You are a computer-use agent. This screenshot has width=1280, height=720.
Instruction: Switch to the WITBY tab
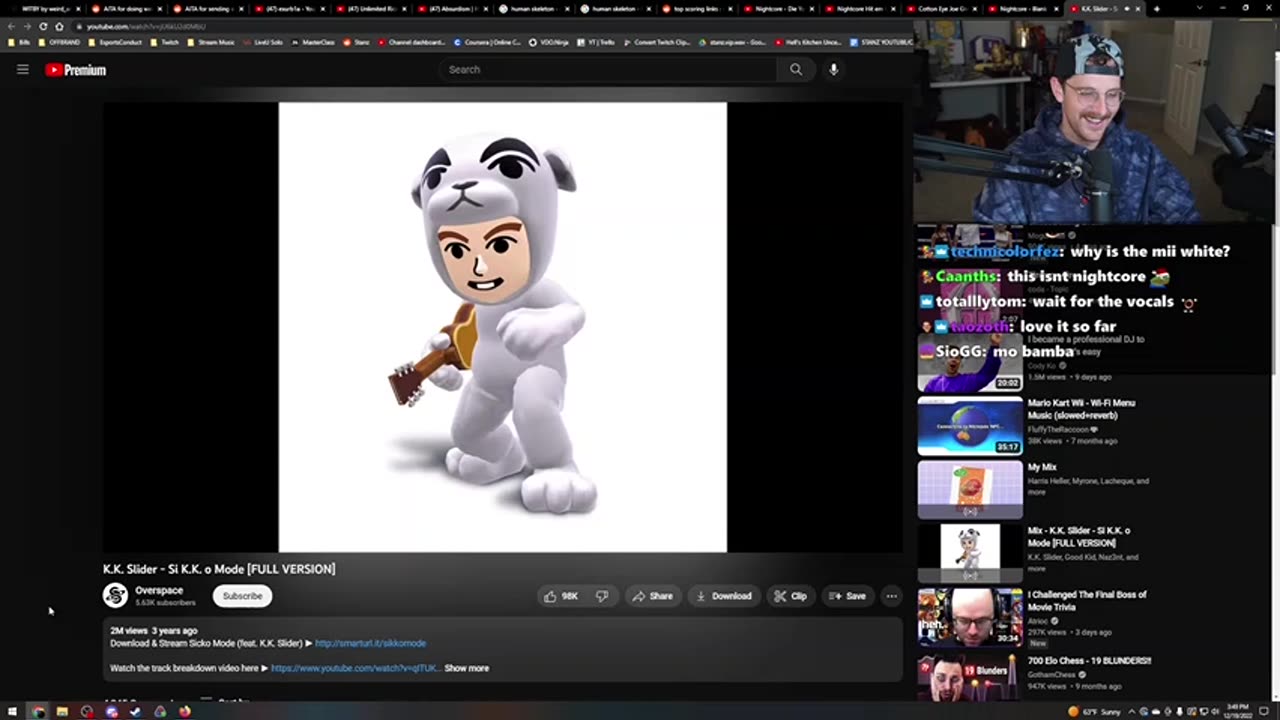coord(43,9)
